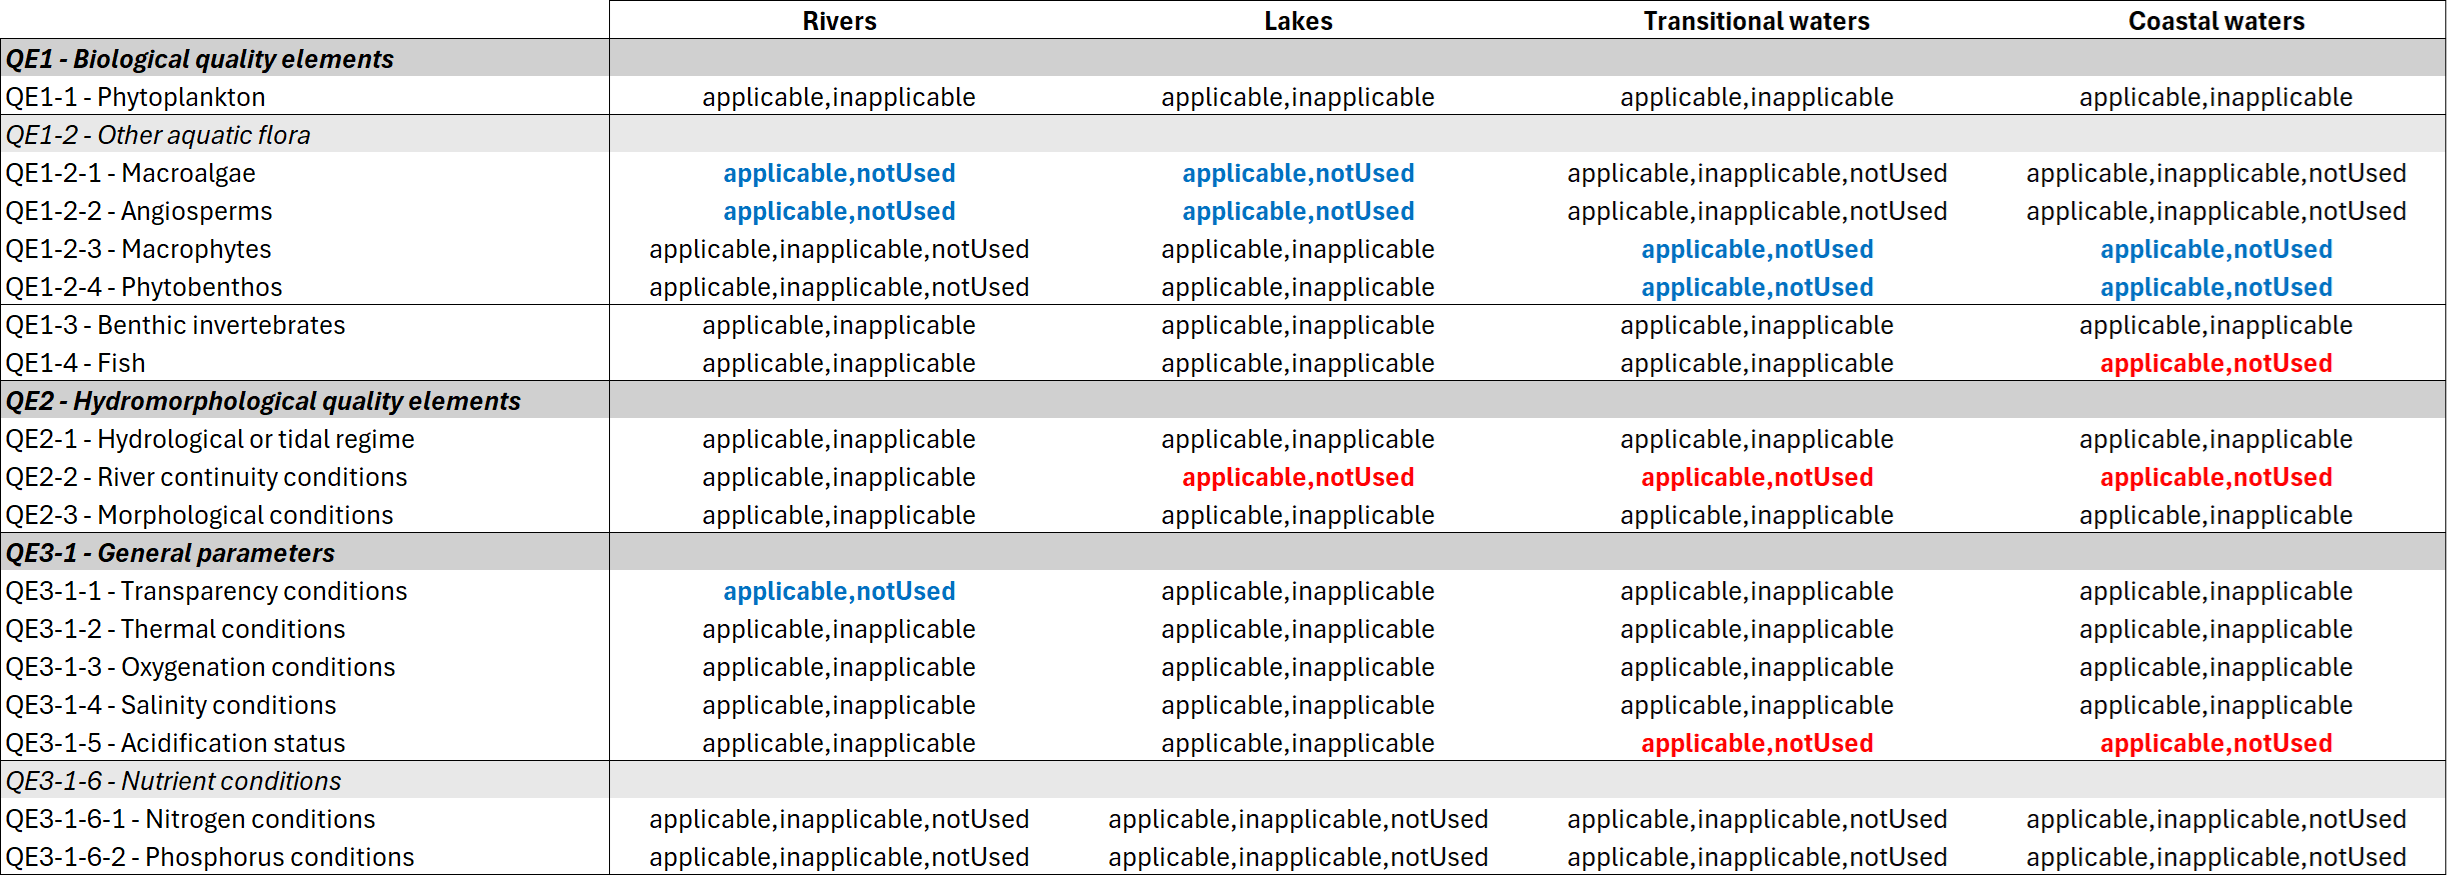Select the Rivers column header
Image resolution: width=2448 pixels, height=876 pixels.
(x=839, y=21)
